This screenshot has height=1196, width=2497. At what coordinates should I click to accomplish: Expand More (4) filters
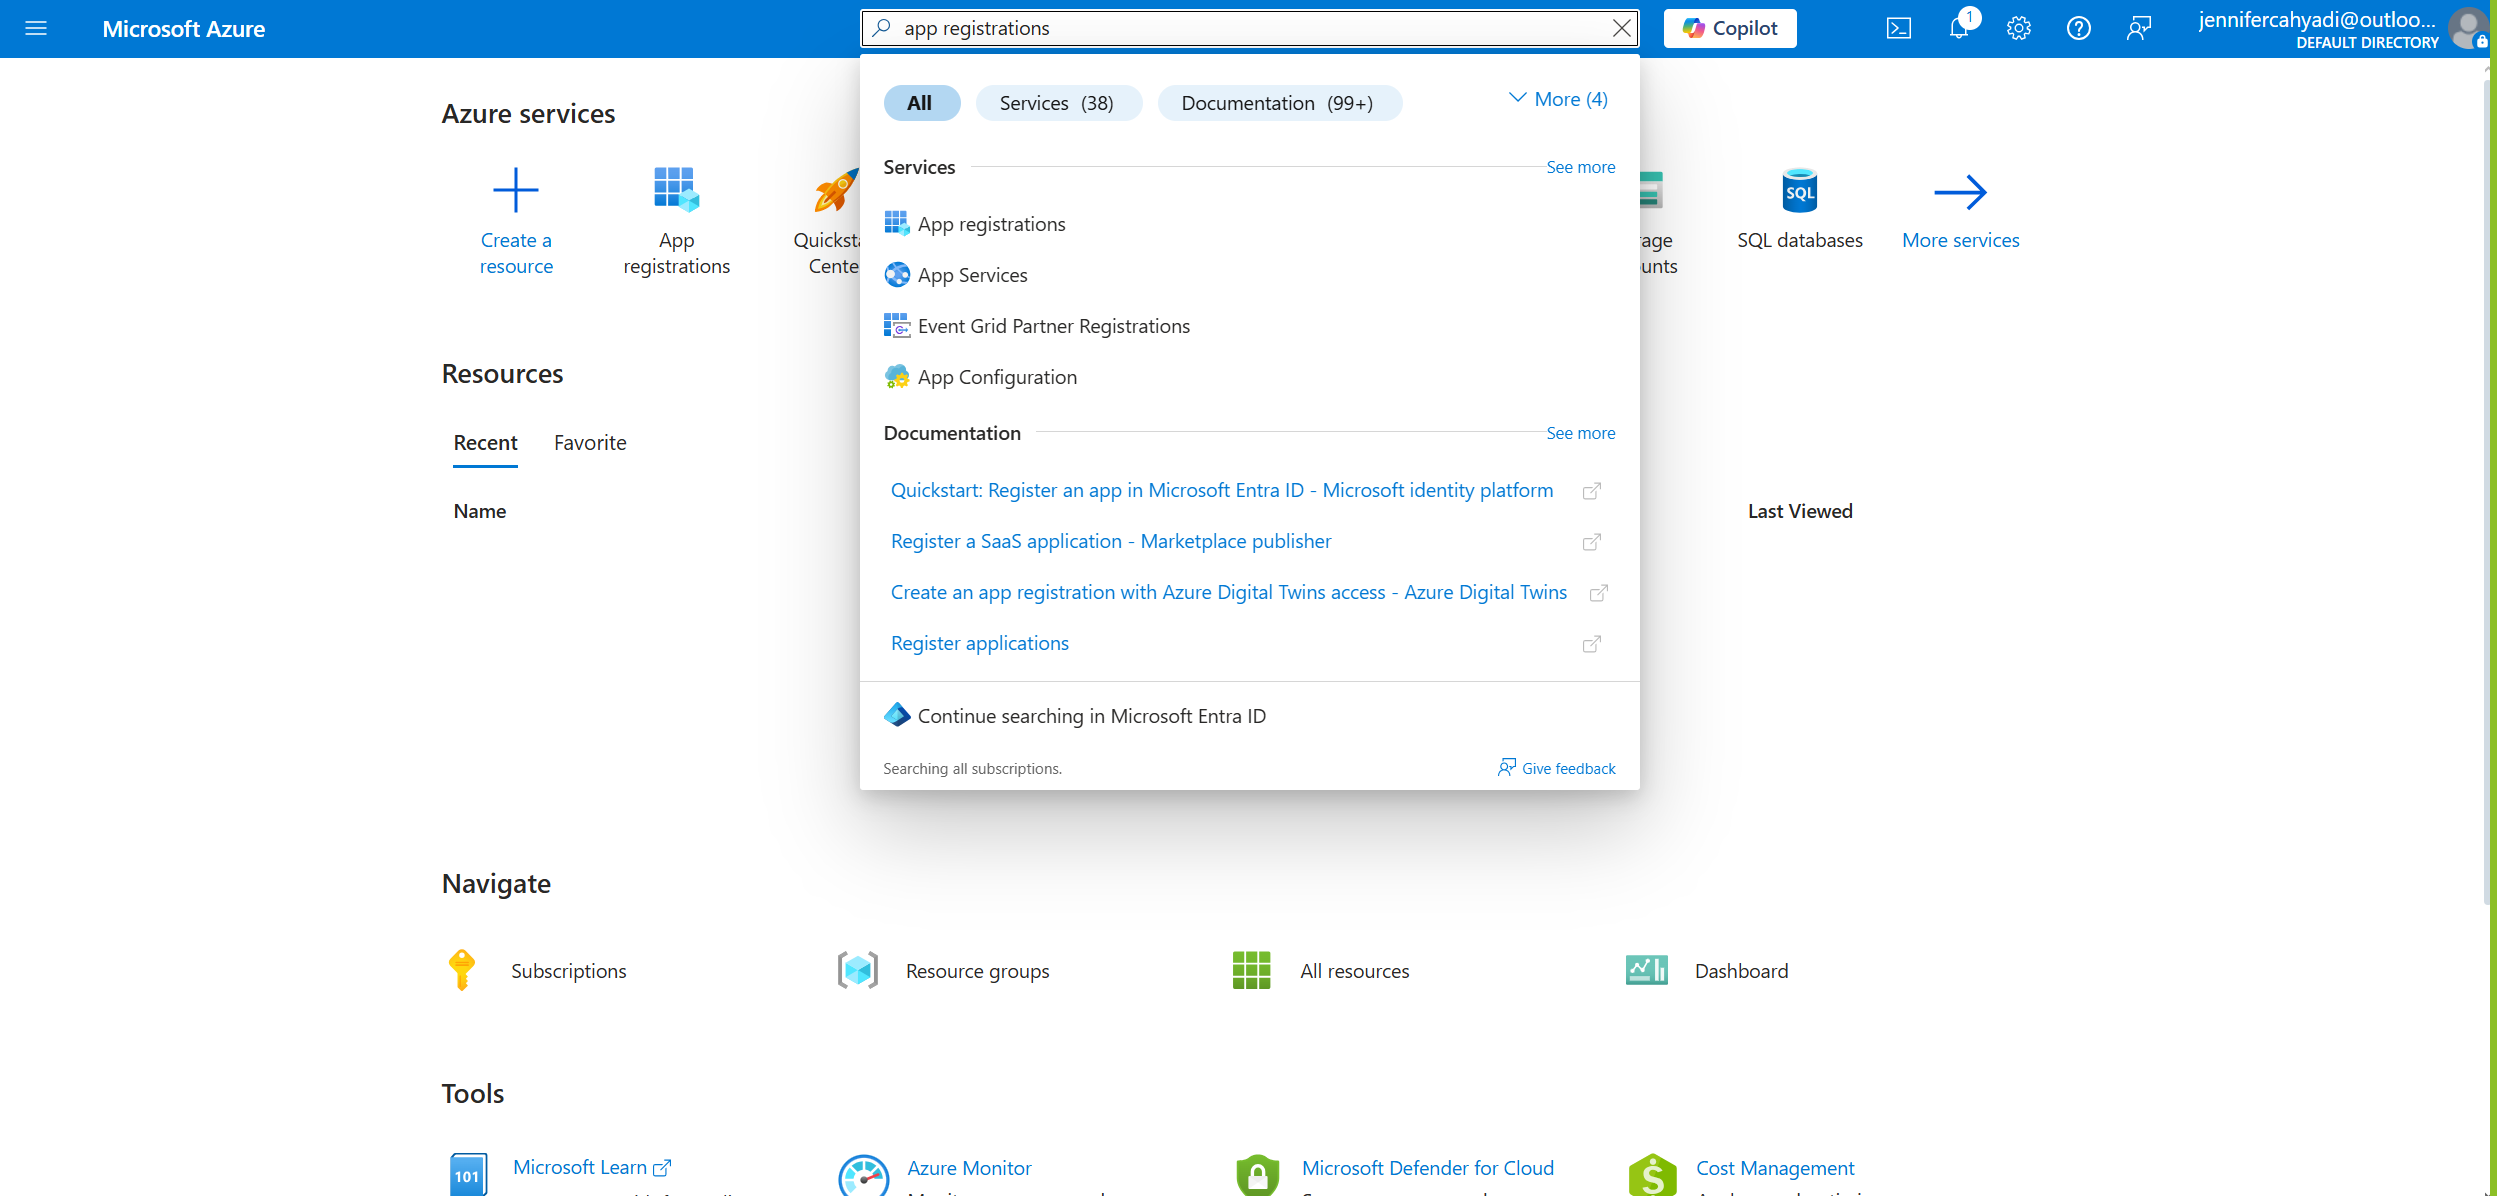tap(1558, 99)
